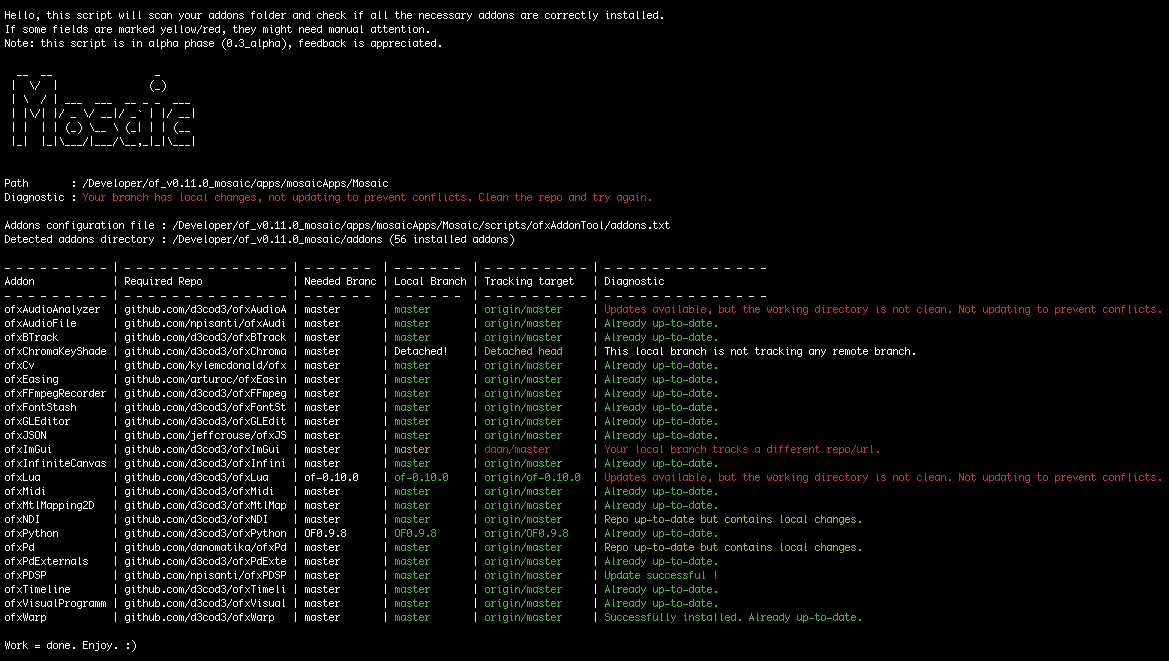Click the red 'Your branch has local changes' message
1169x661 pixels.
368,197
